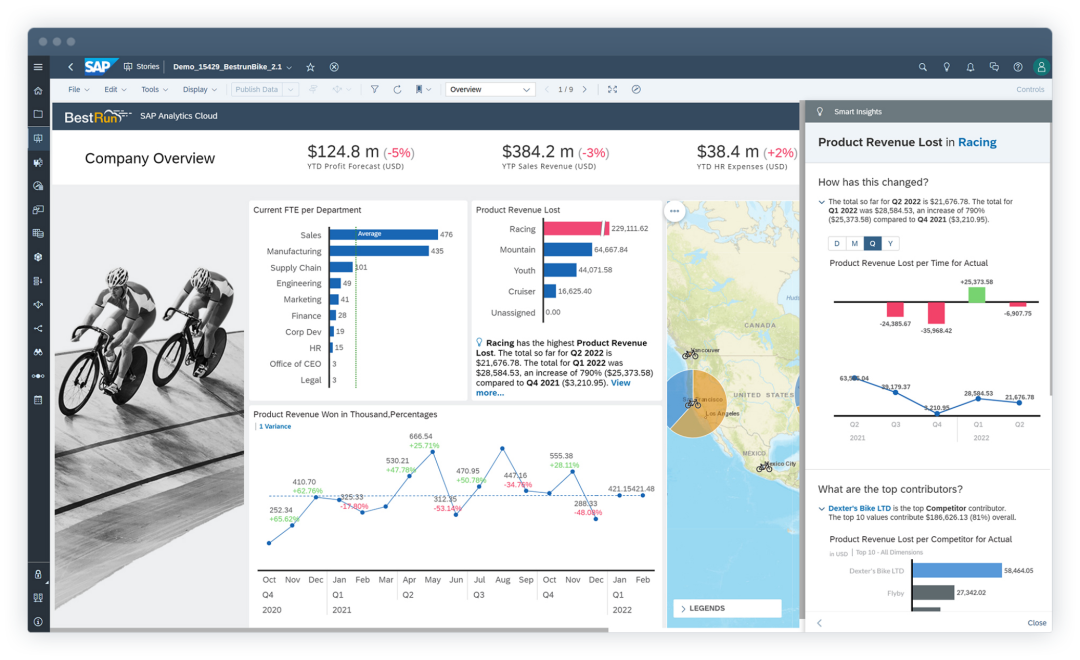Expand the LEGENDS panel on map

click(x=726, y=608)
